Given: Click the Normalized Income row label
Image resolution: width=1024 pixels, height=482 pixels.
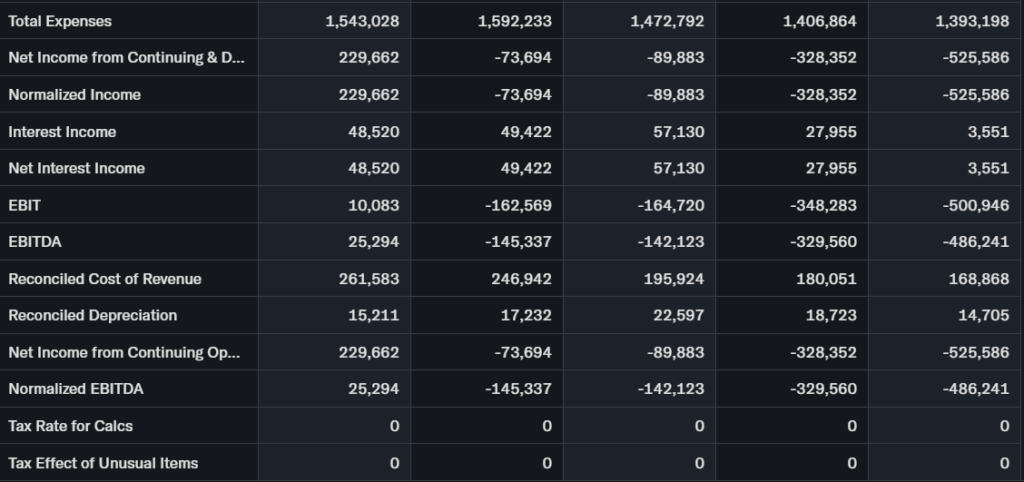Looking at the screenshot, I should [74, 95].
